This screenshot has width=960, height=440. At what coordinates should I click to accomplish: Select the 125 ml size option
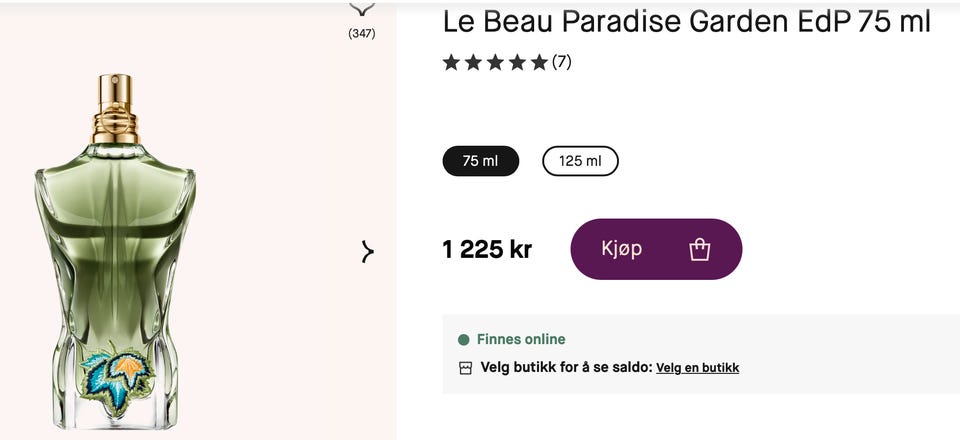[580, 161]
